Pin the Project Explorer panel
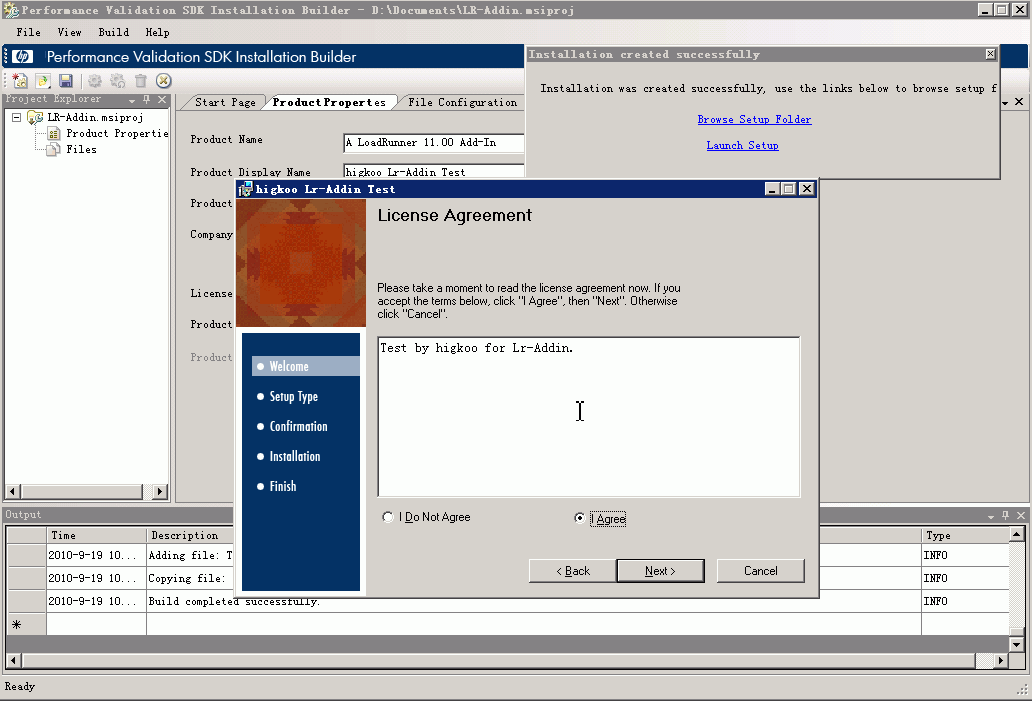This screenshot has width=1032, height=701. (147, 99)
